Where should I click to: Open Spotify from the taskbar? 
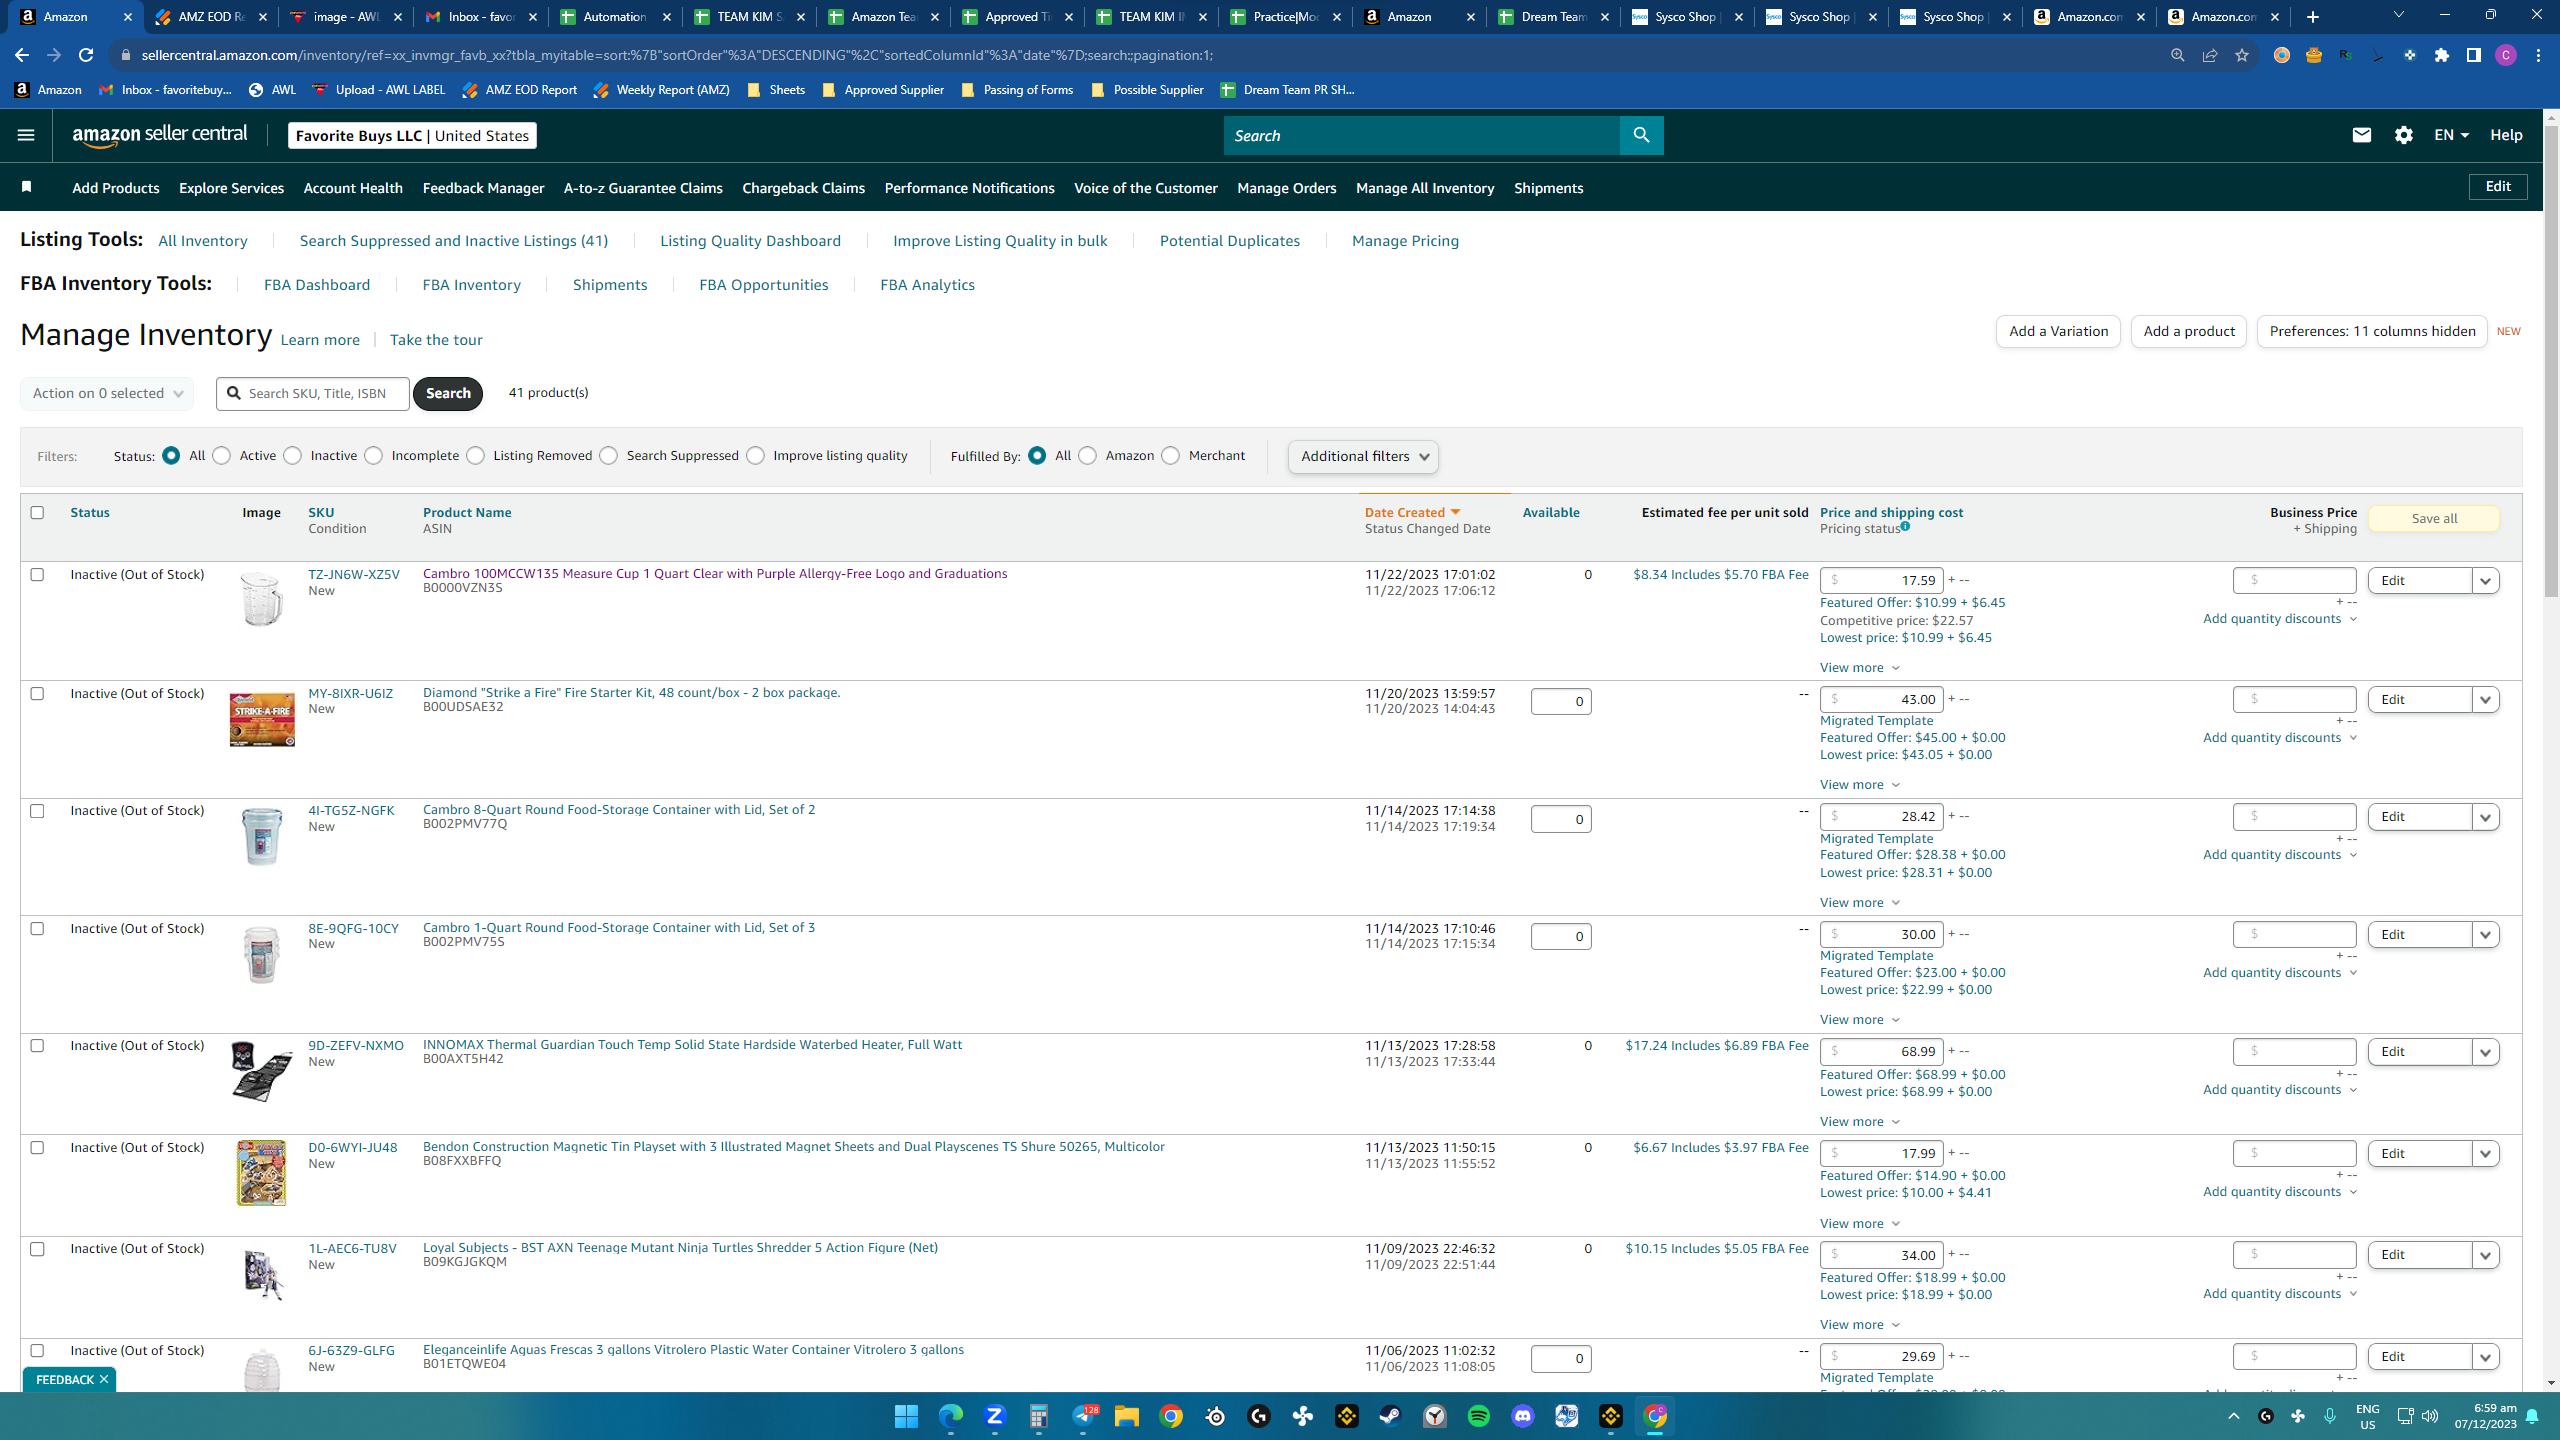1478,1416
